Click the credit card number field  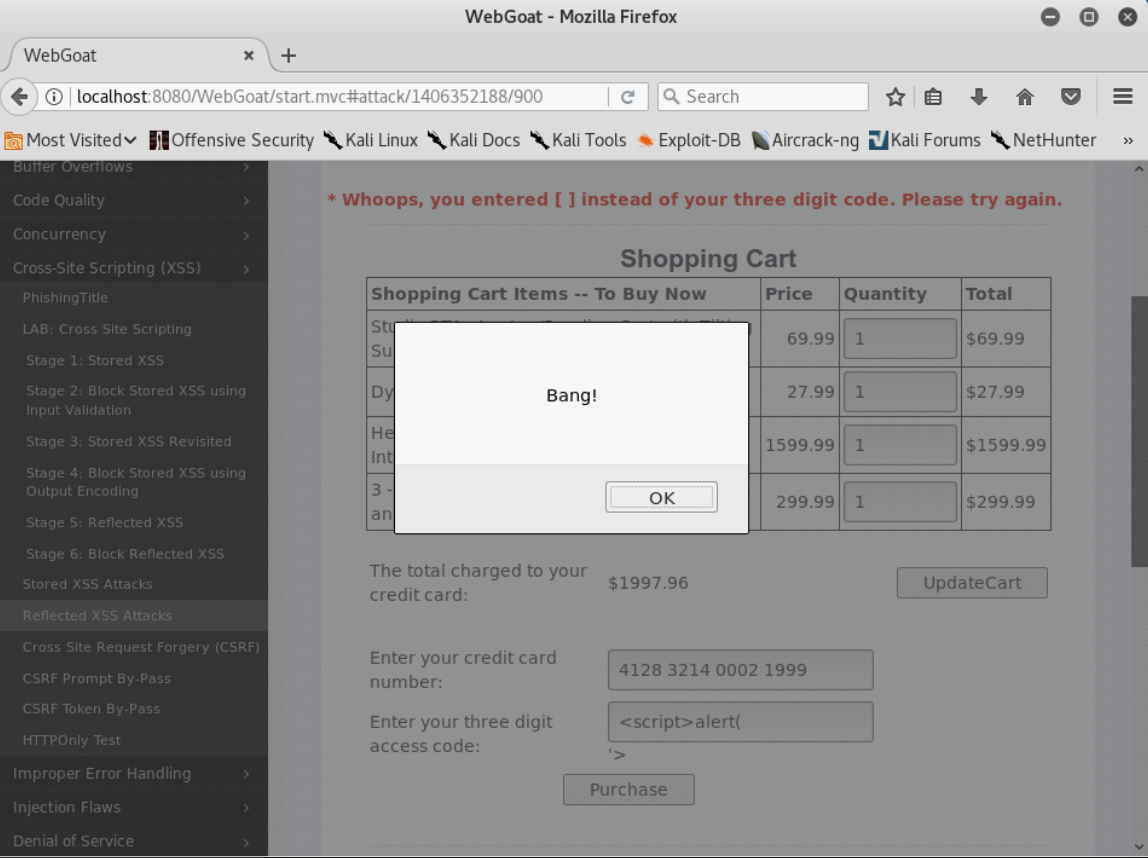coord(740,670)
